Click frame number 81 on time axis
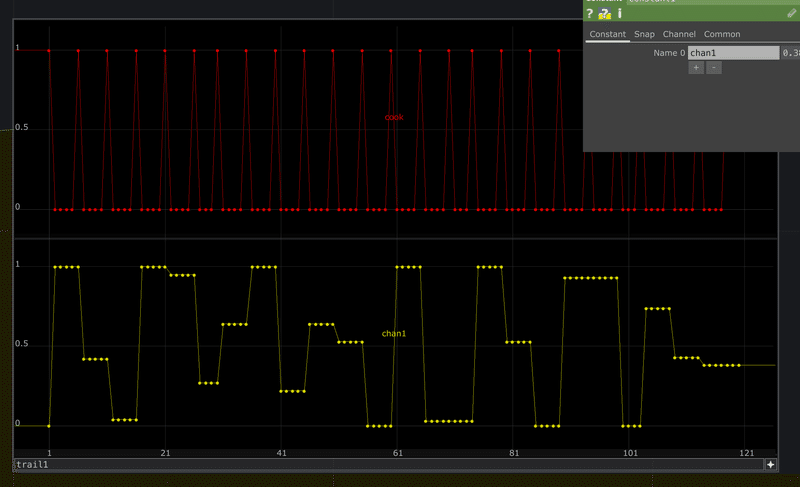800x487 pixels. point(514,453)
